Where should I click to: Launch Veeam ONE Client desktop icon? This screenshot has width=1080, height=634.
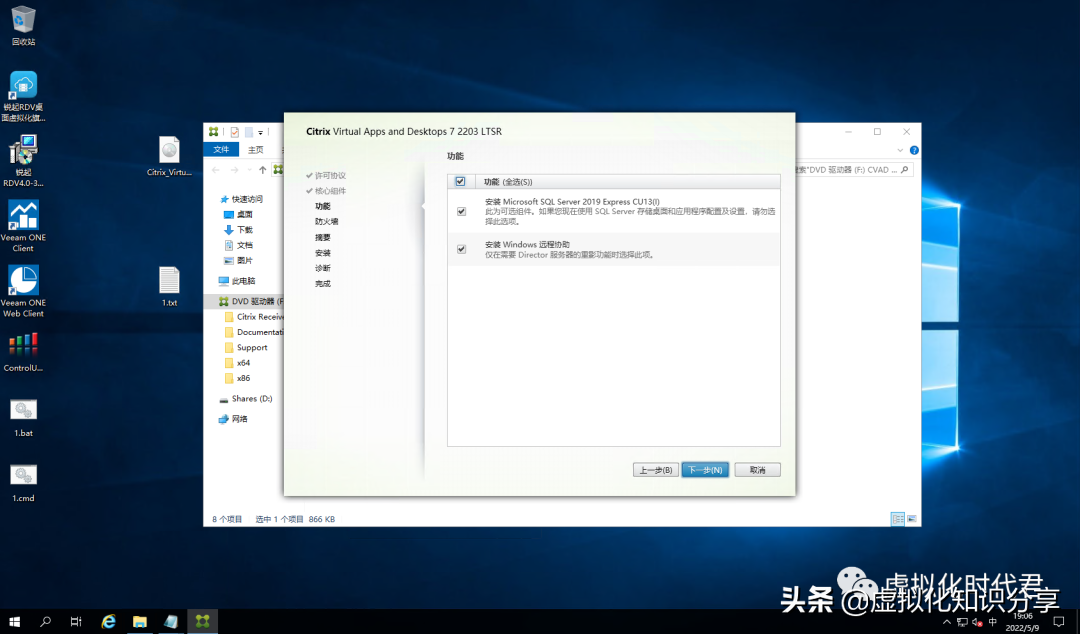click(23, 226)
